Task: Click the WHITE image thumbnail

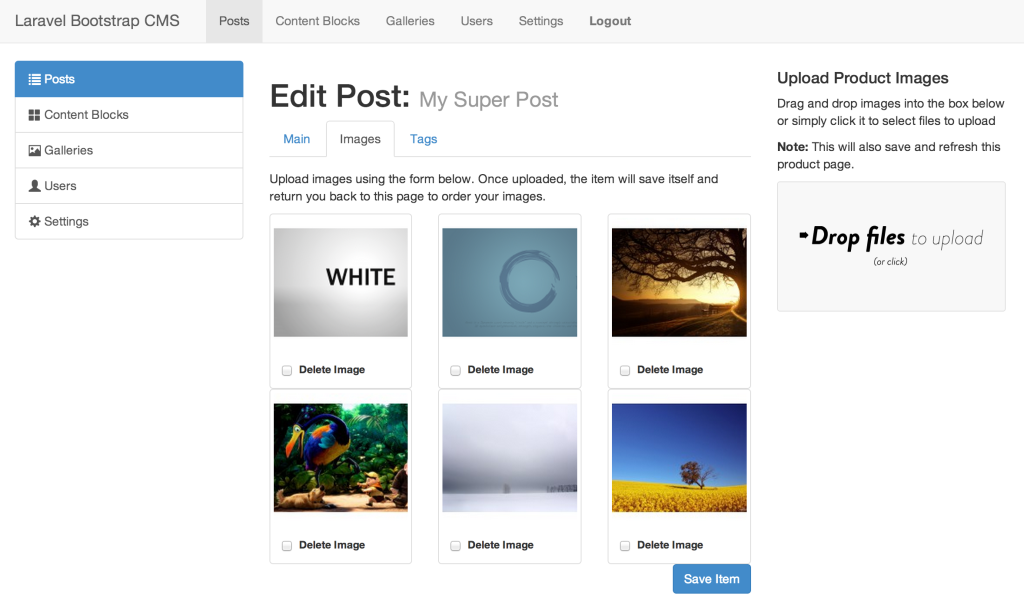Action: coord(341,282)
